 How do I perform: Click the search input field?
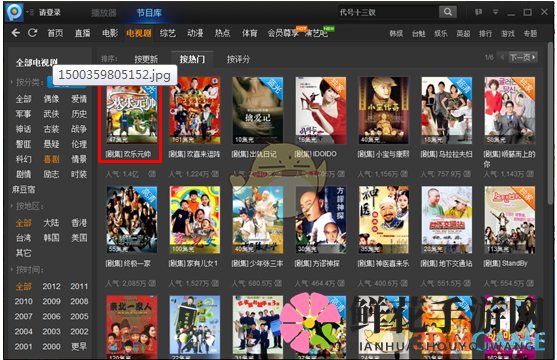(x=388, y=12)
